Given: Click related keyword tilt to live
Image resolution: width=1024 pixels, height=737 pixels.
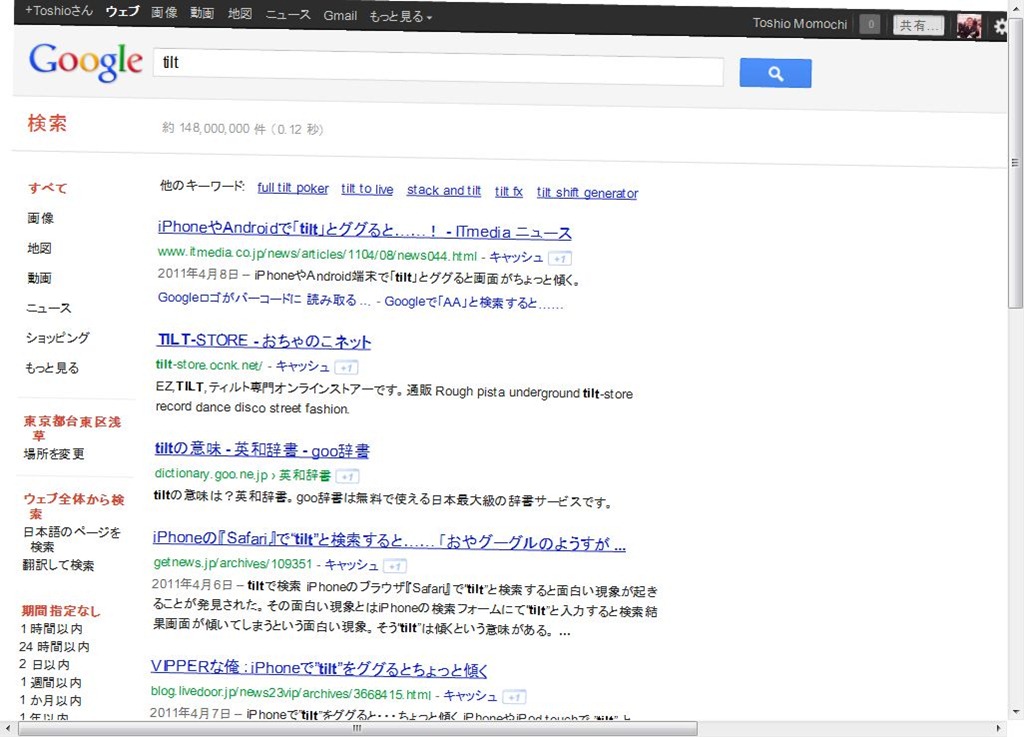Looking at the screenshot, I should (x=367, y=189).
